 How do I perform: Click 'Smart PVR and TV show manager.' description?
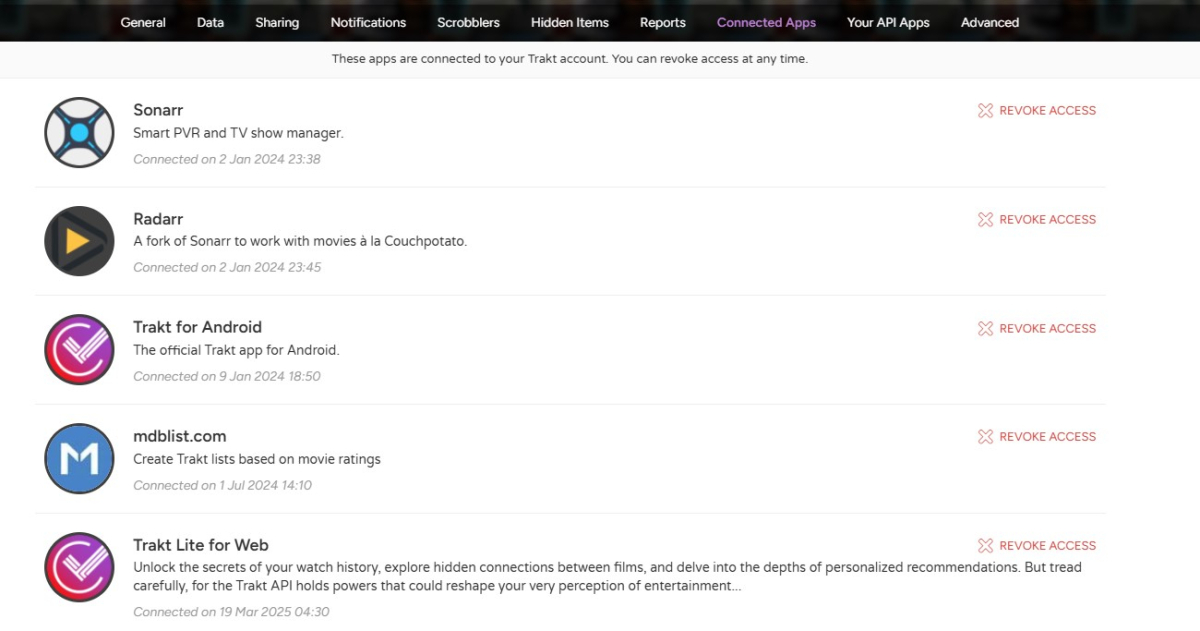(x=238, y=133)
